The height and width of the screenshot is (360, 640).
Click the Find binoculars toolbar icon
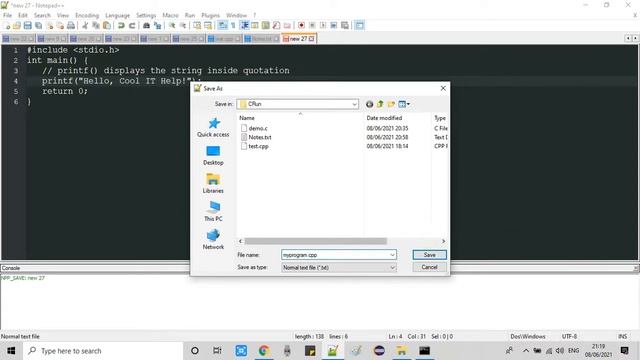(146, 25)
